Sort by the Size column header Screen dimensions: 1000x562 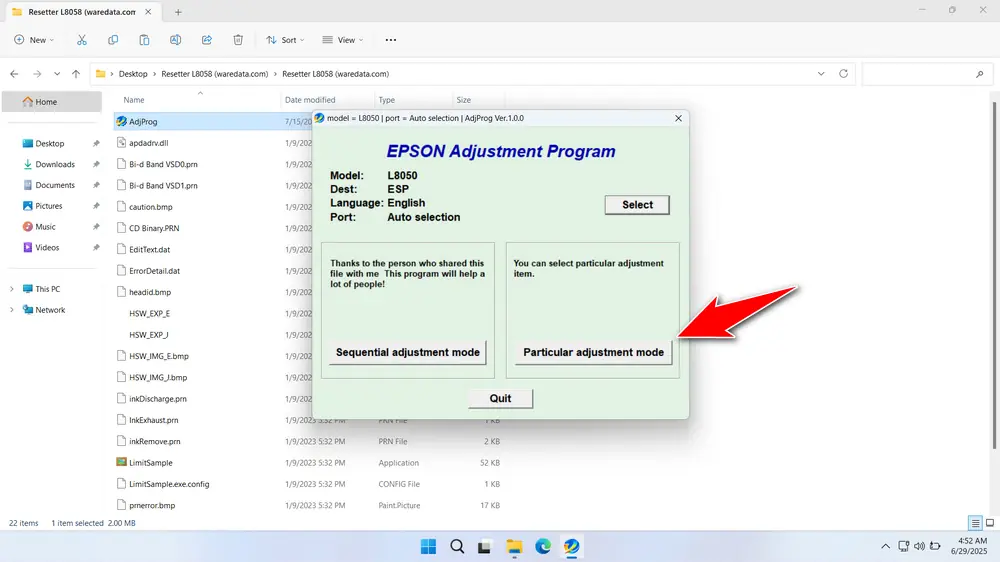click(x=464, y=100)
